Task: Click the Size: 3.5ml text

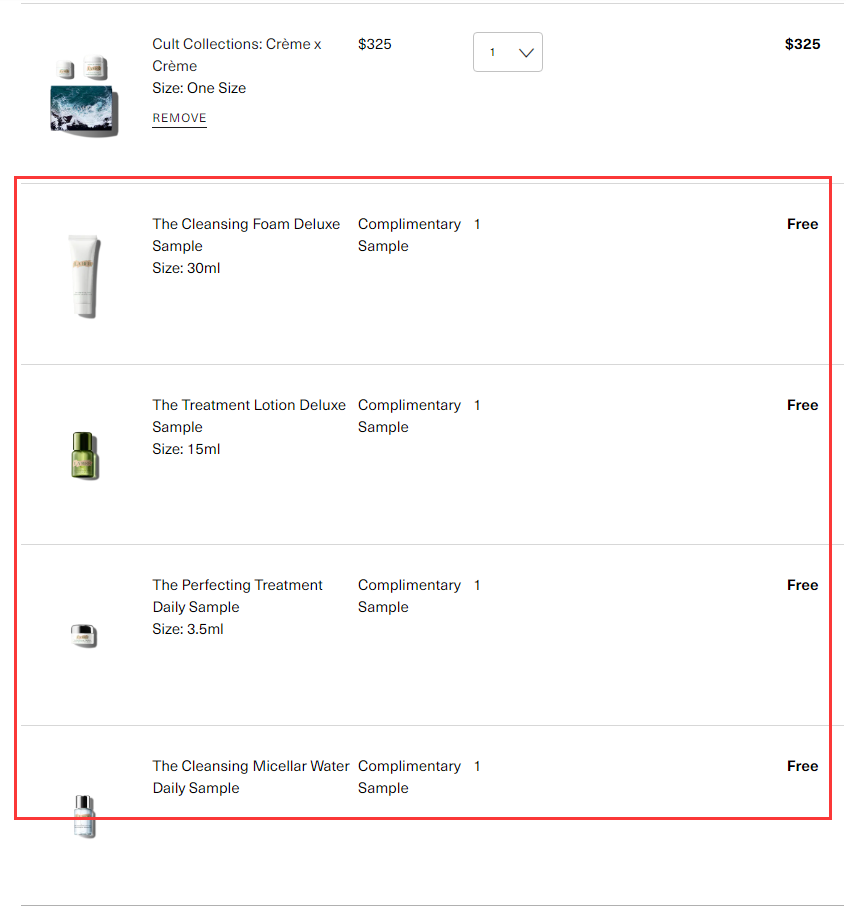Action: pyautogui.click(x=188, y=629)
